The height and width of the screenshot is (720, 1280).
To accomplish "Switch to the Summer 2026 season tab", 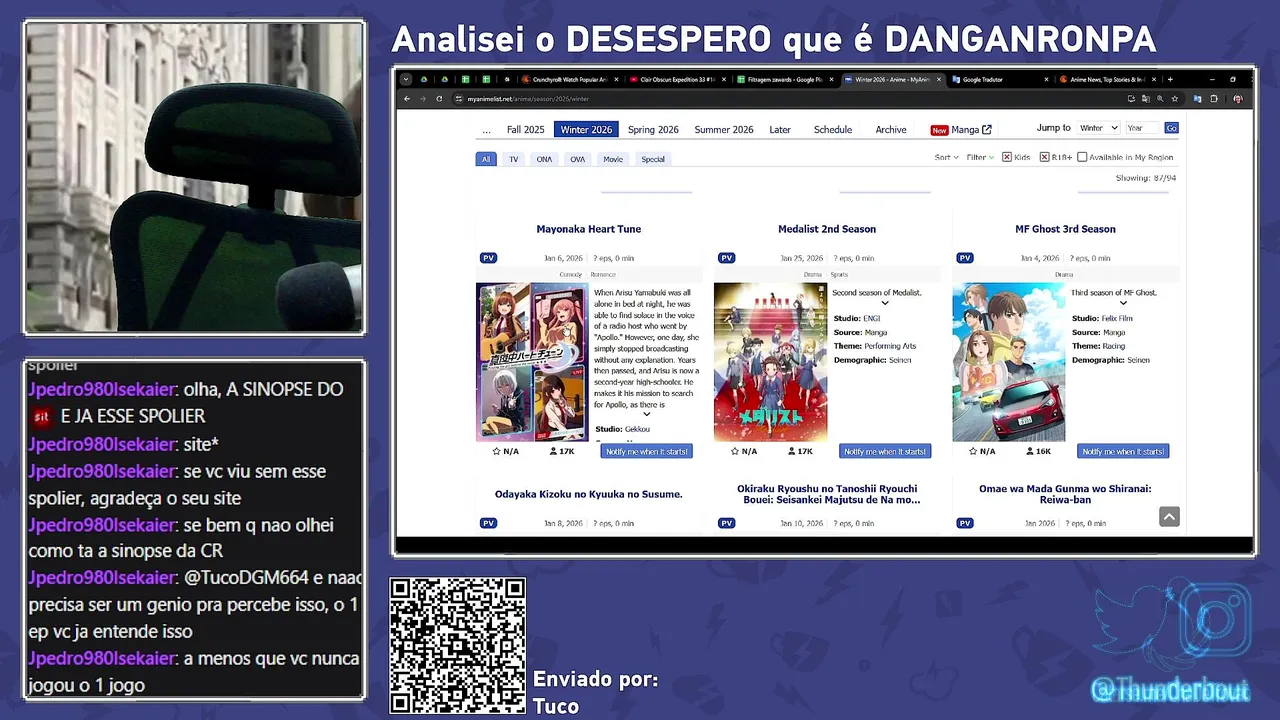I will coord(724,130).
